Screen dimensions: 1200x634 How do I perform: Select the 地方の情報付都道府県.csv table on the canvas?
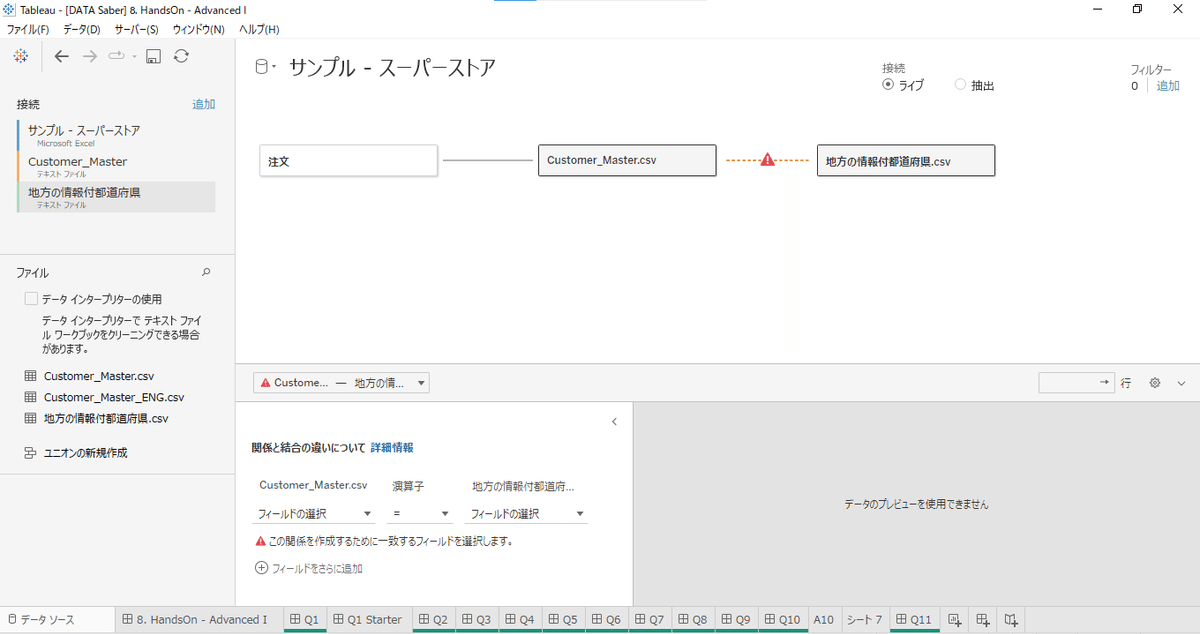pos(905,161)
